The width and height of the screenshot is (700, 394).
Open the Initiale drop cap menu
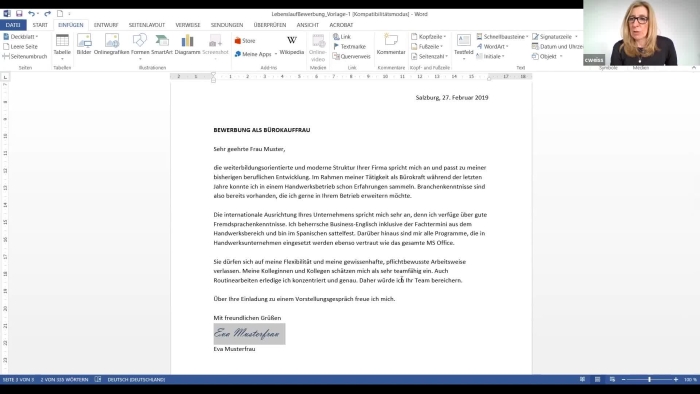(x=490, y=56)
